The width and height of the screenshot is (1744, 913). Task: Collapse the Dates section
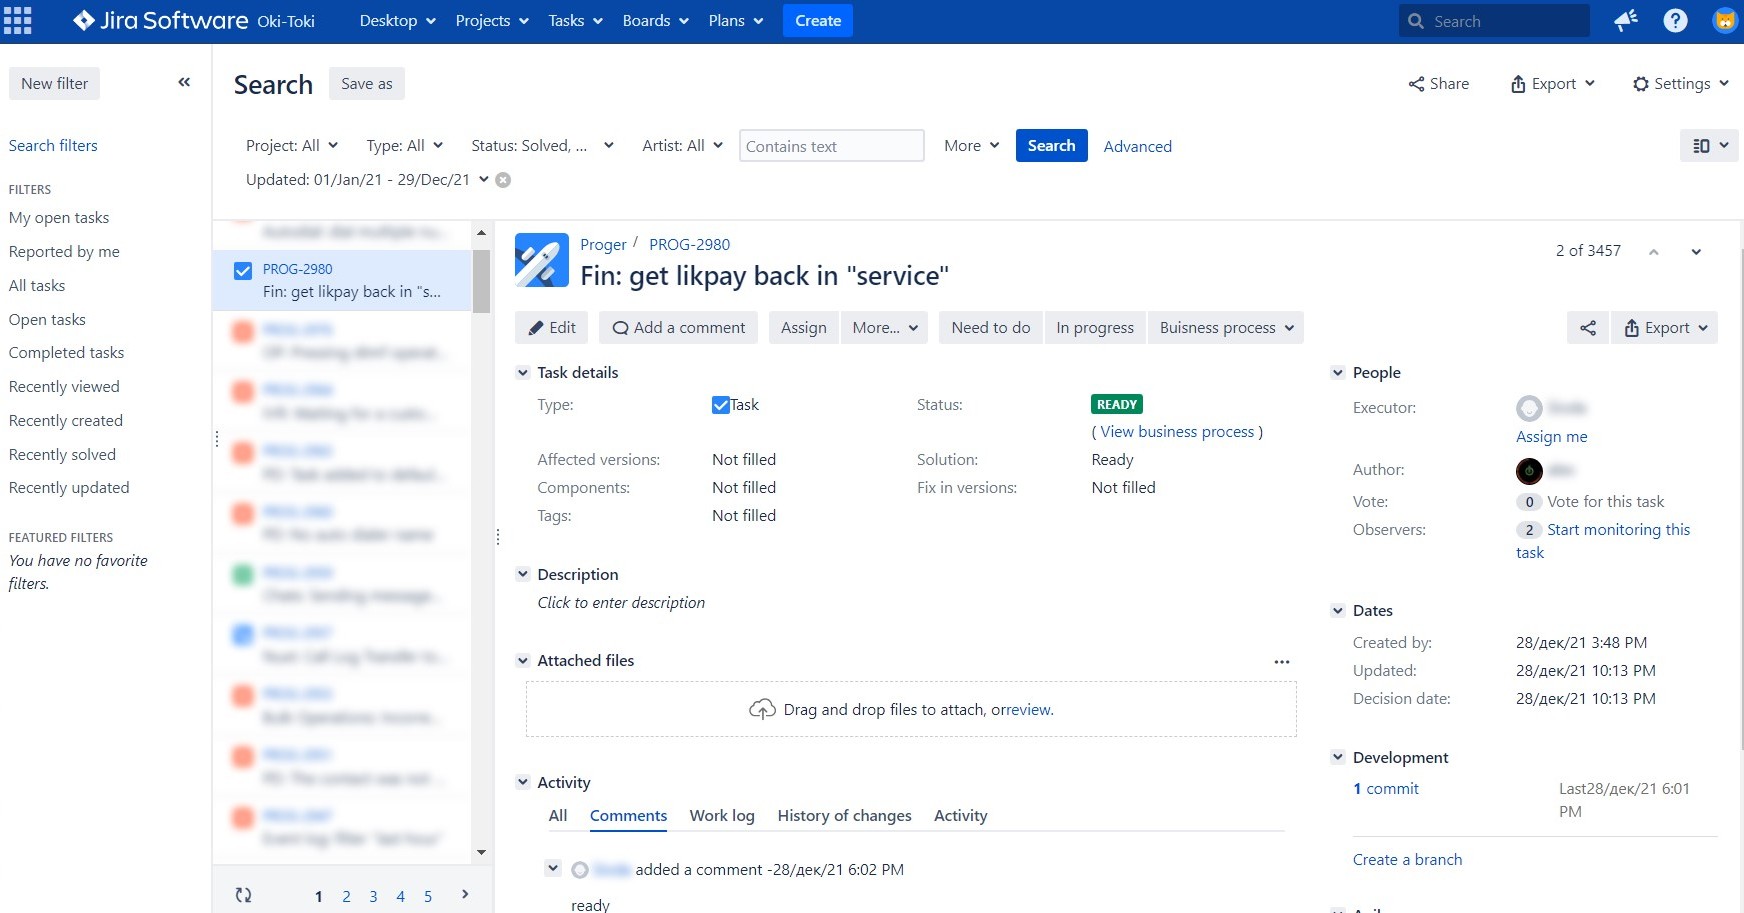[x=1338, y=611]
